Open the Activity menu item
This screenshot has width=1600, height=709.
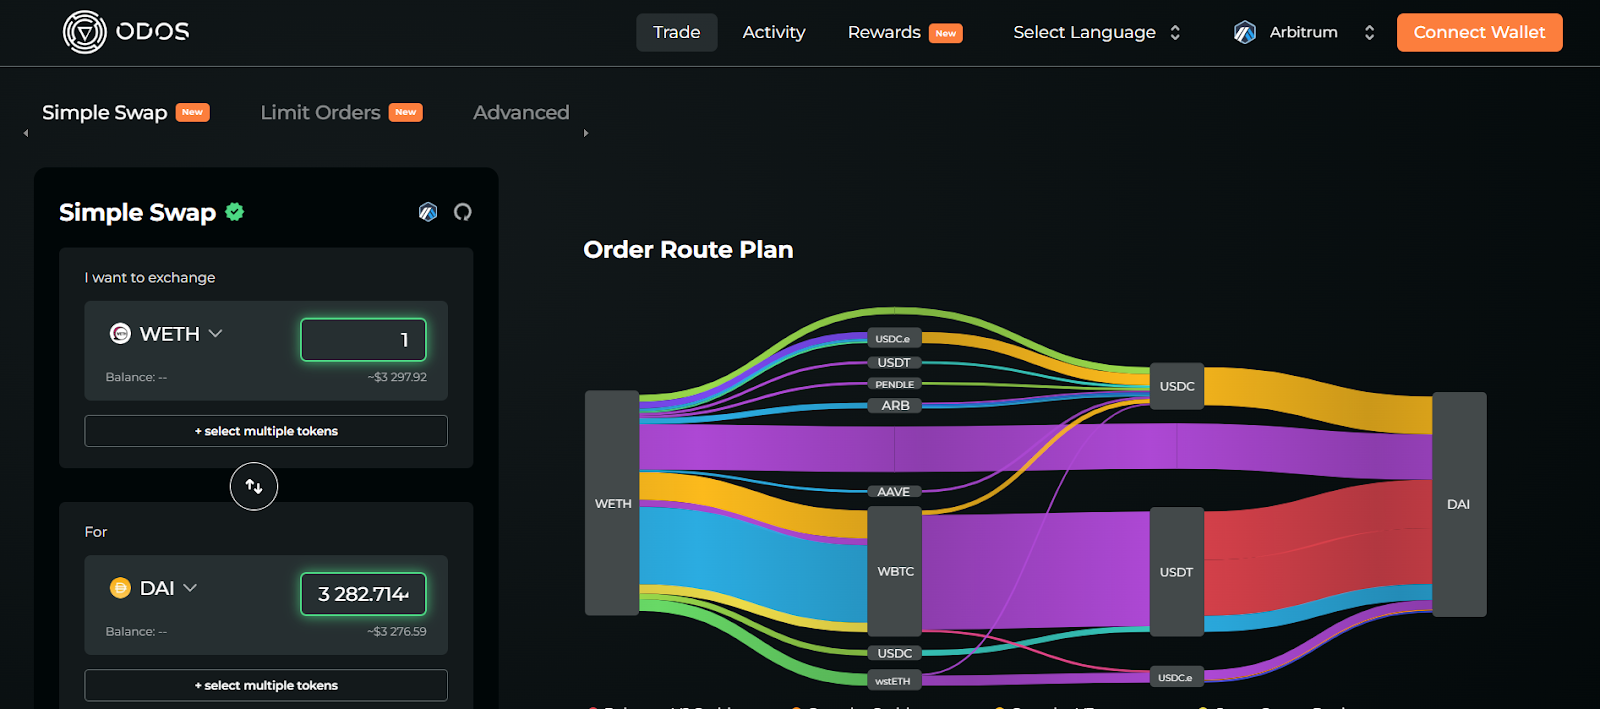(x=773, y=33)
